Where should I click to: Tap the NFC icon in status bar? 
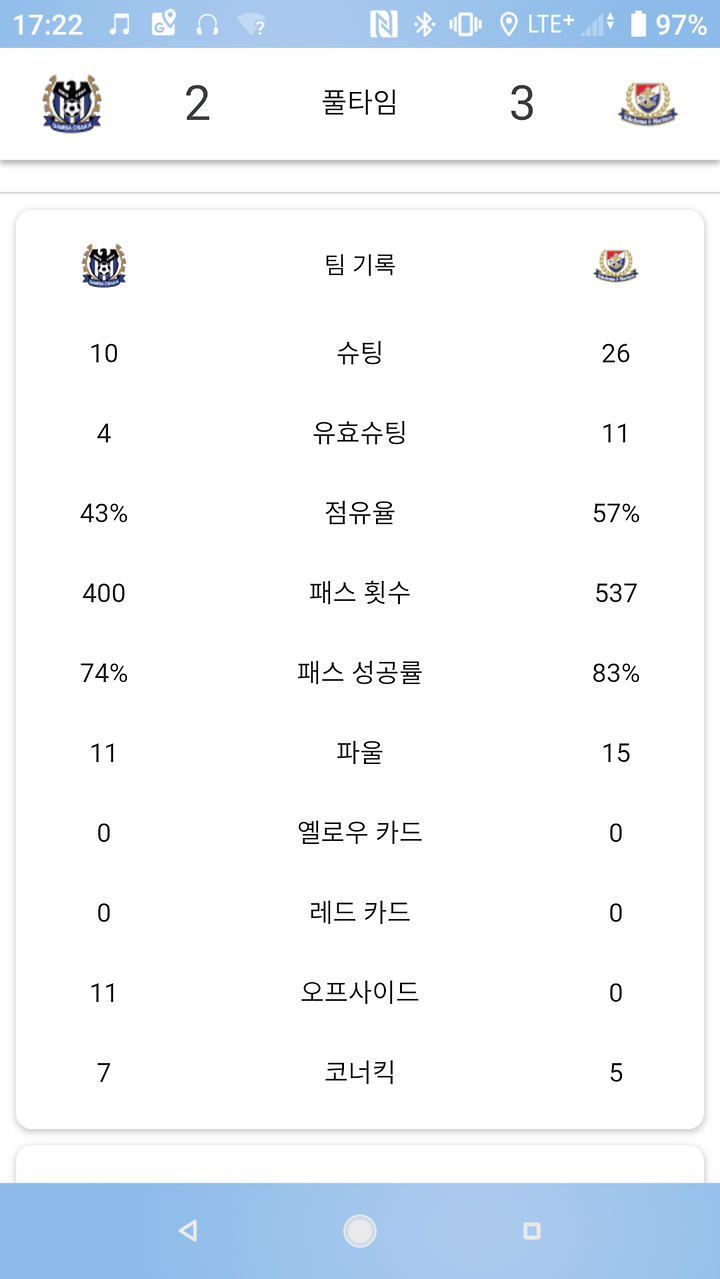383,24
